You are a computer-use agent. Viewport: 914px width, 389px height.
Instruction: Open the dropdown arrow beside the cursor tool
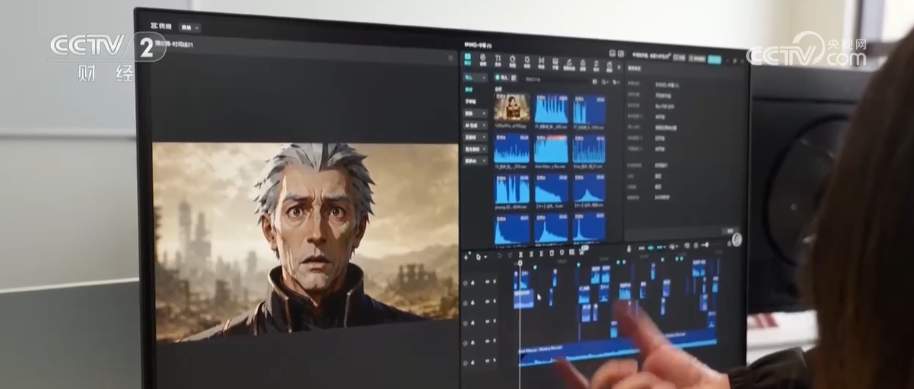(x=485, y=257)
